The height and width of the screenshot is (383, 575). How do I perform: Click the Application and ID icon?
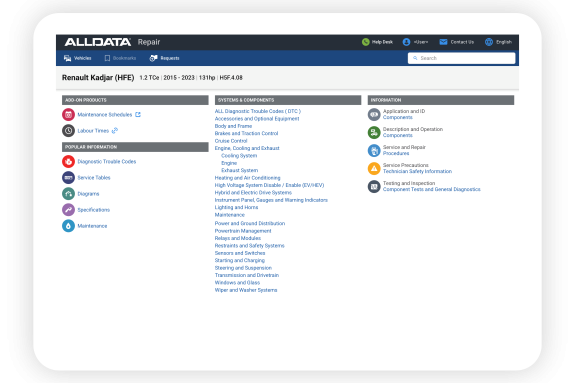click(374, 114)
